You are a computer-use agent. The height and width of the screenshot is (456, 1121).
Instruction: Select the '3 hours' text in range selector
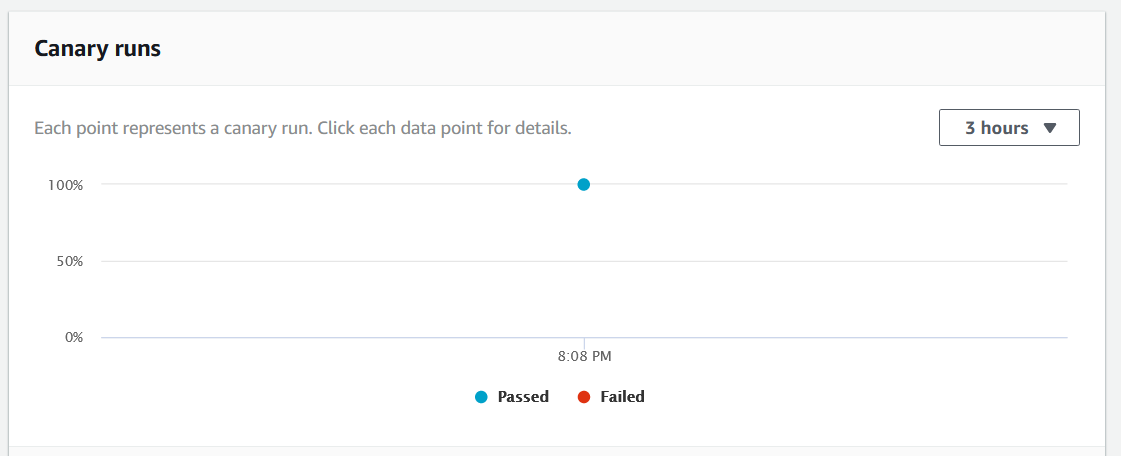click(x=997, y=129)
